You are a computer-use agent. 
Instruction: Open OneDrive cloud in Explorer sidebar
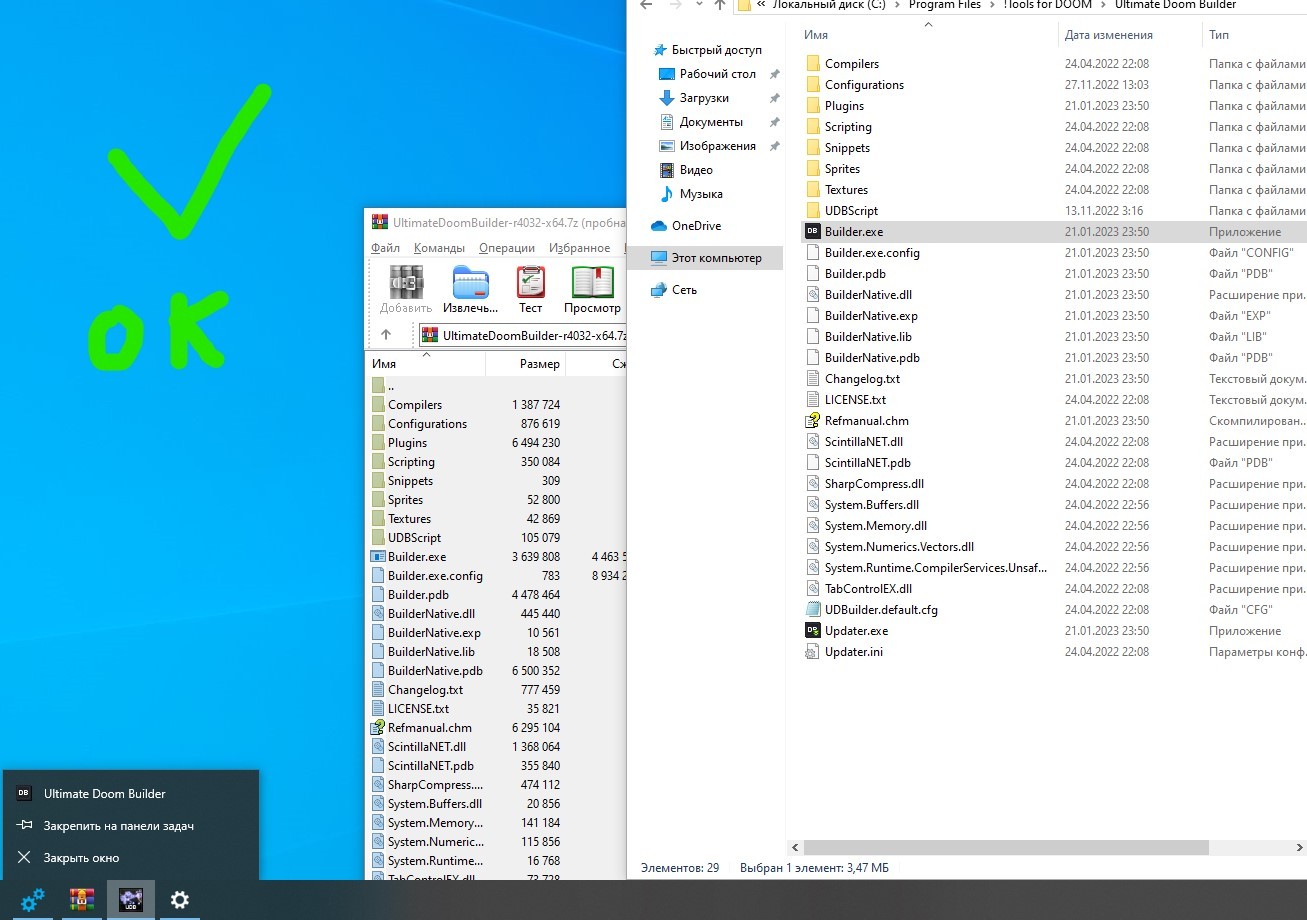659,226
